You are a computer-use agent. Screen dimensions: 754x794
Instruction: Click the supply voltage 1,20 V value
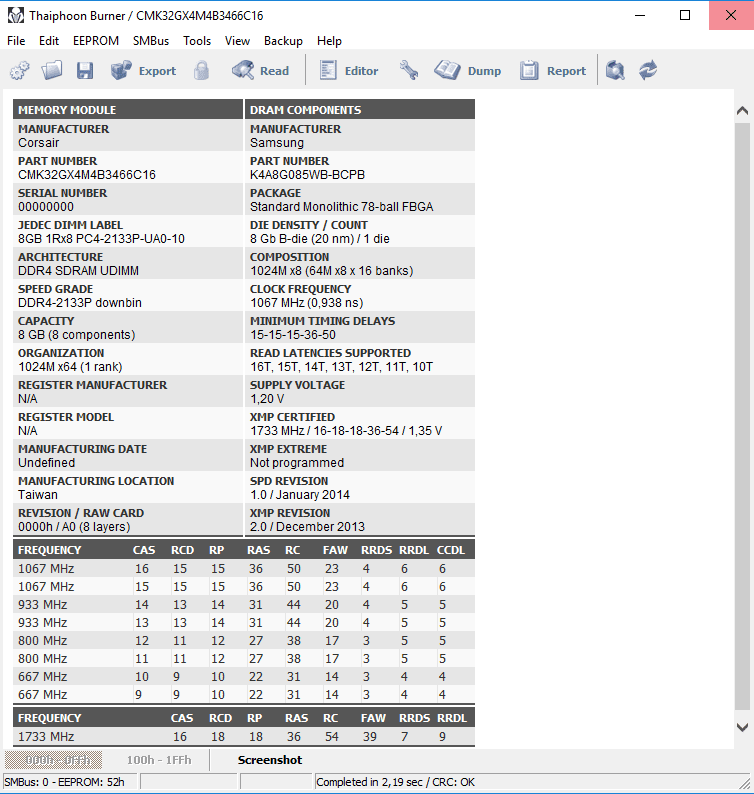pyautogui.click(x=267, y=399)
